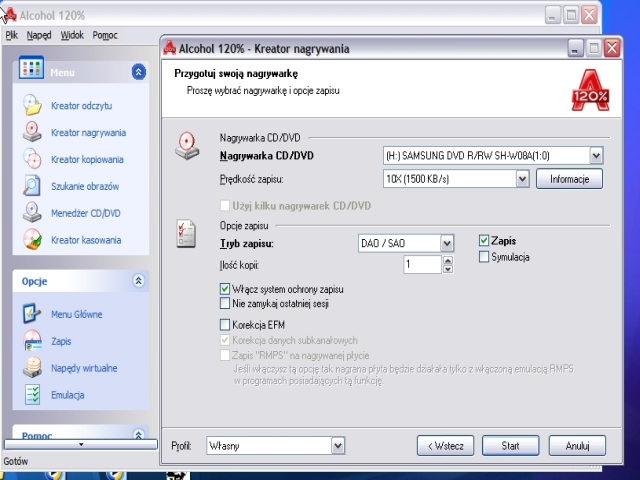Image resolution: width=640 pixels, height=480 pixels.
Task: Click the Alcohol 120% main window title icon
Action: tap(10, 15)
